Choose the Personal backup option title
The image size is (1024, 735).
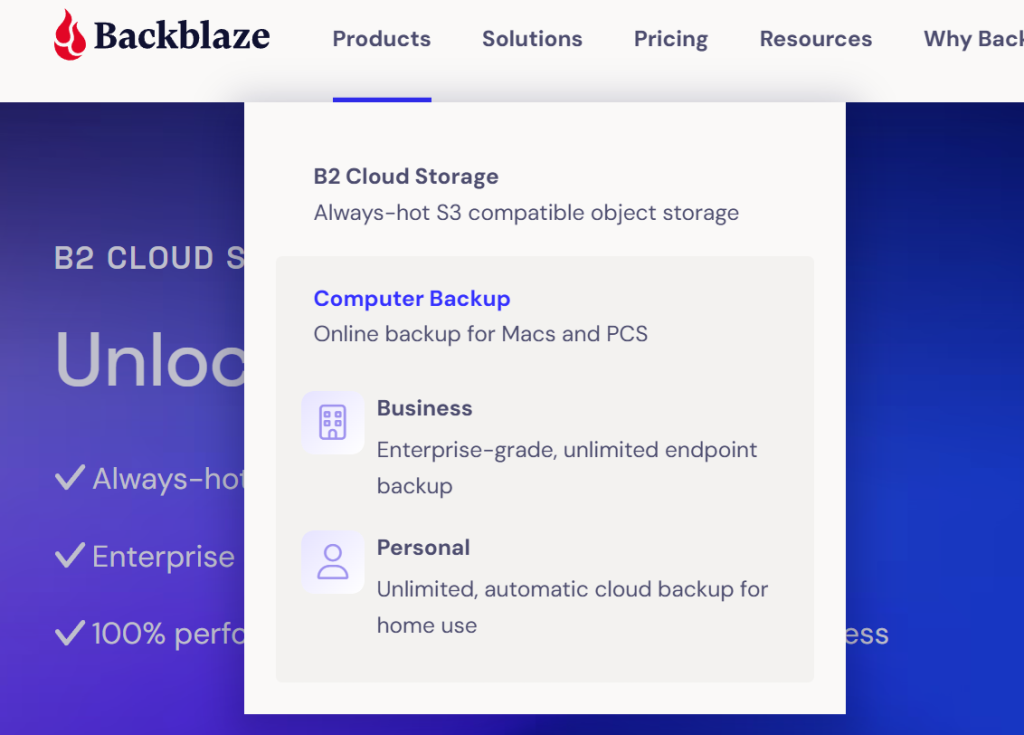point(423,547)
